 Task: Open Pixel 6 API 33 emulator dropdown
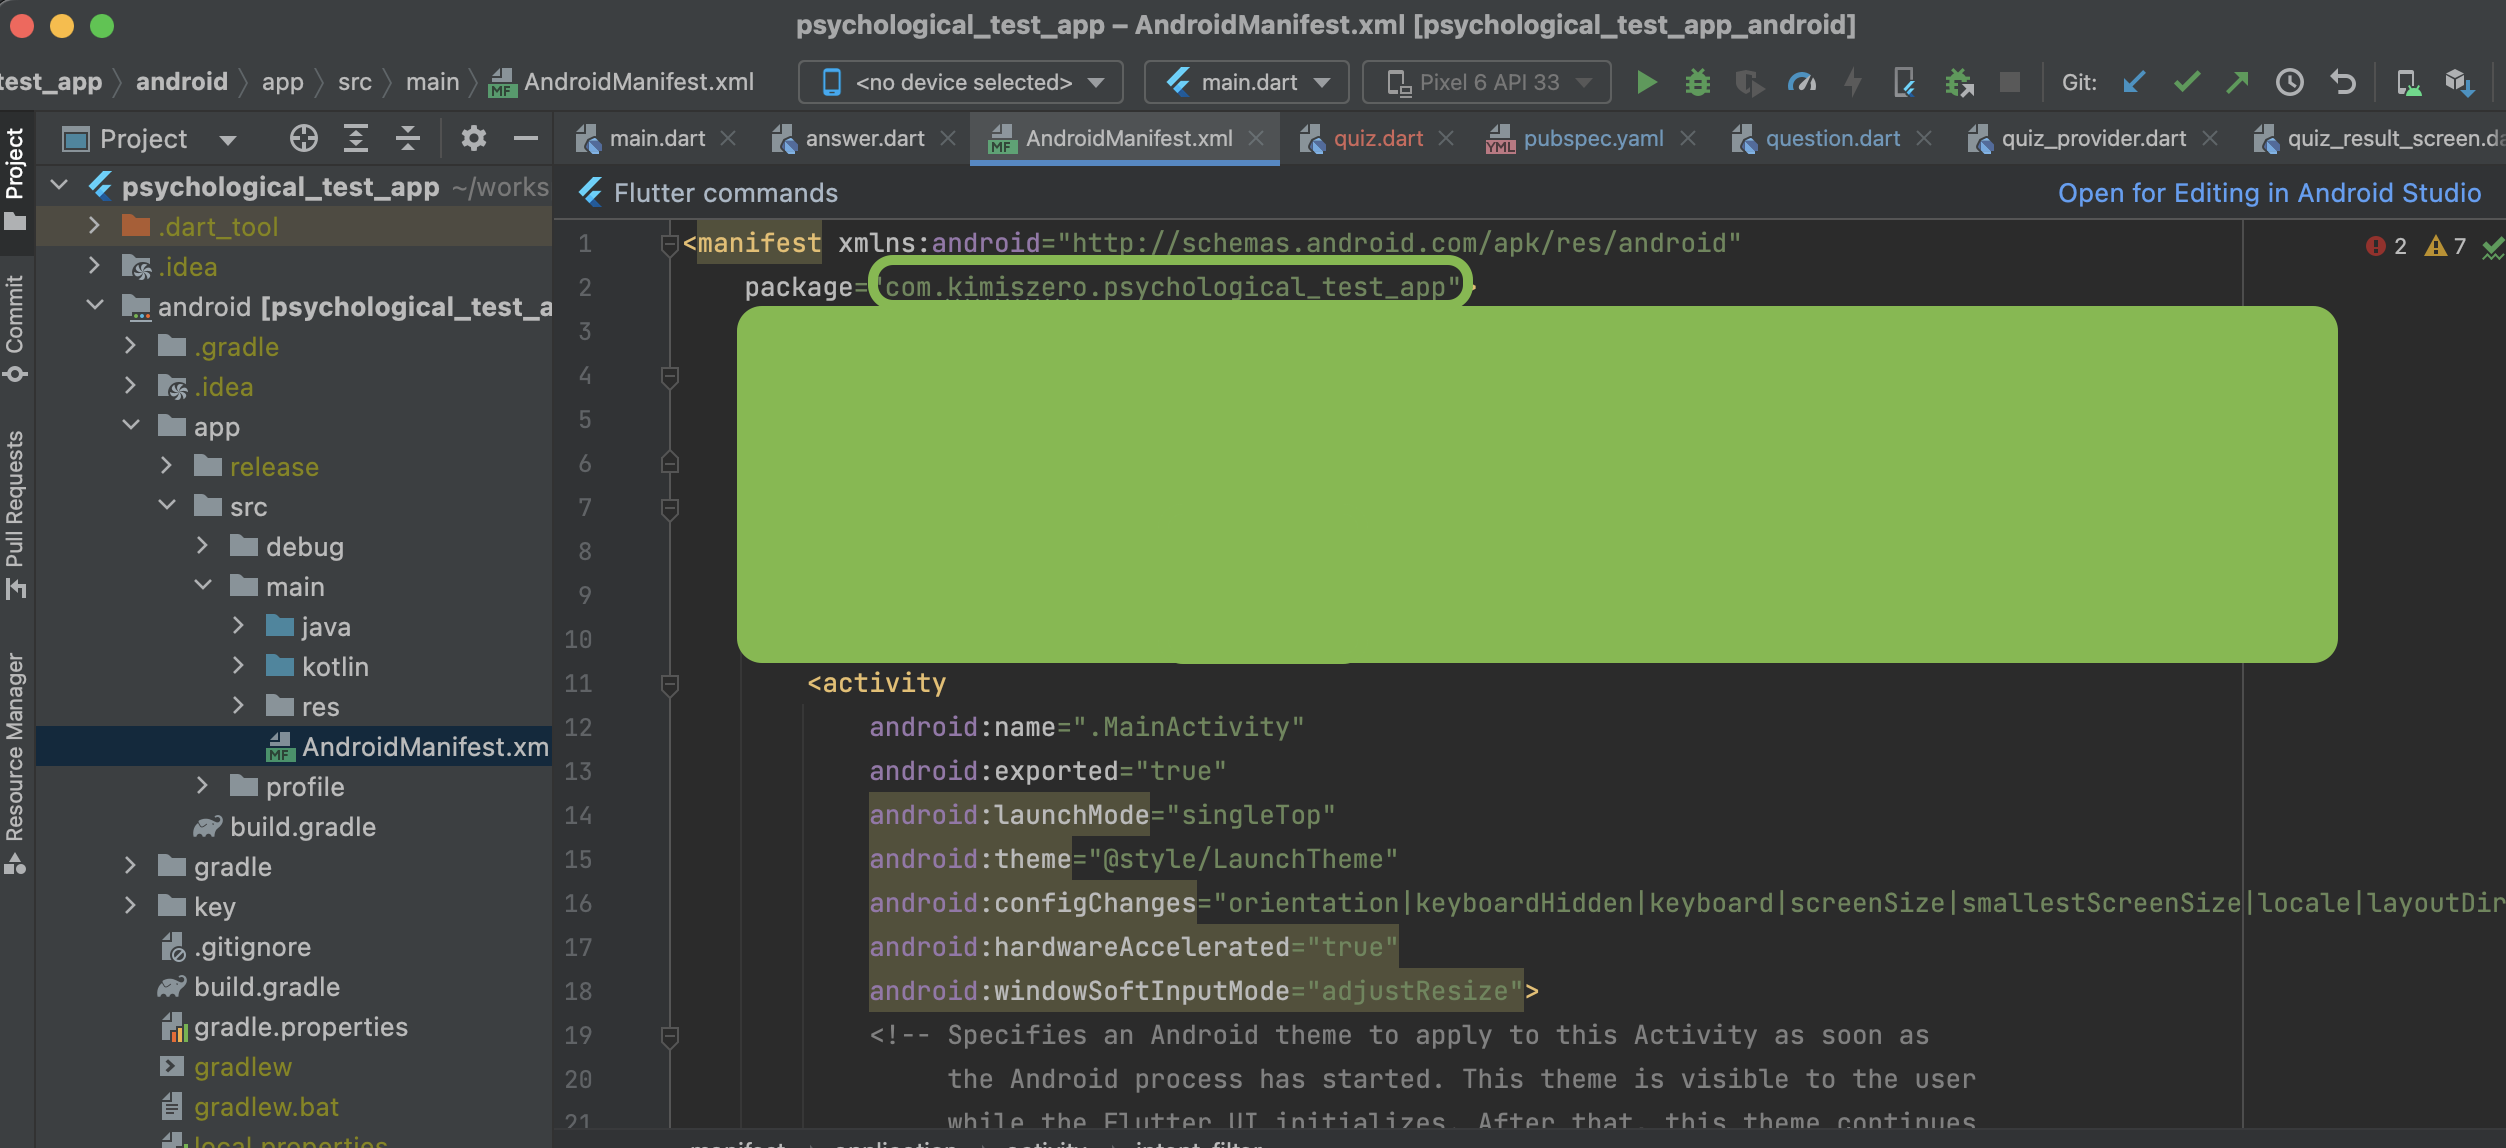pyautogui.click(x=1487, y=82)
